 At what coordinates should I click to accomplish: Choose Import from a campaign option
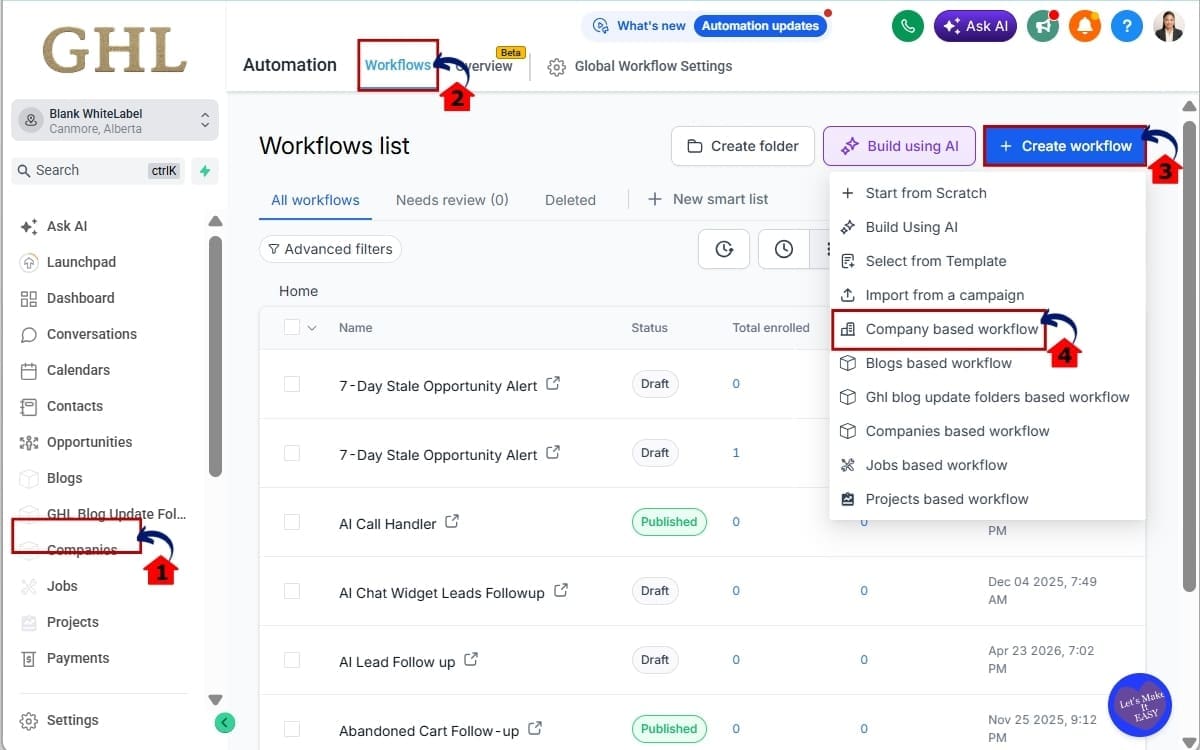tap(987, 295)
